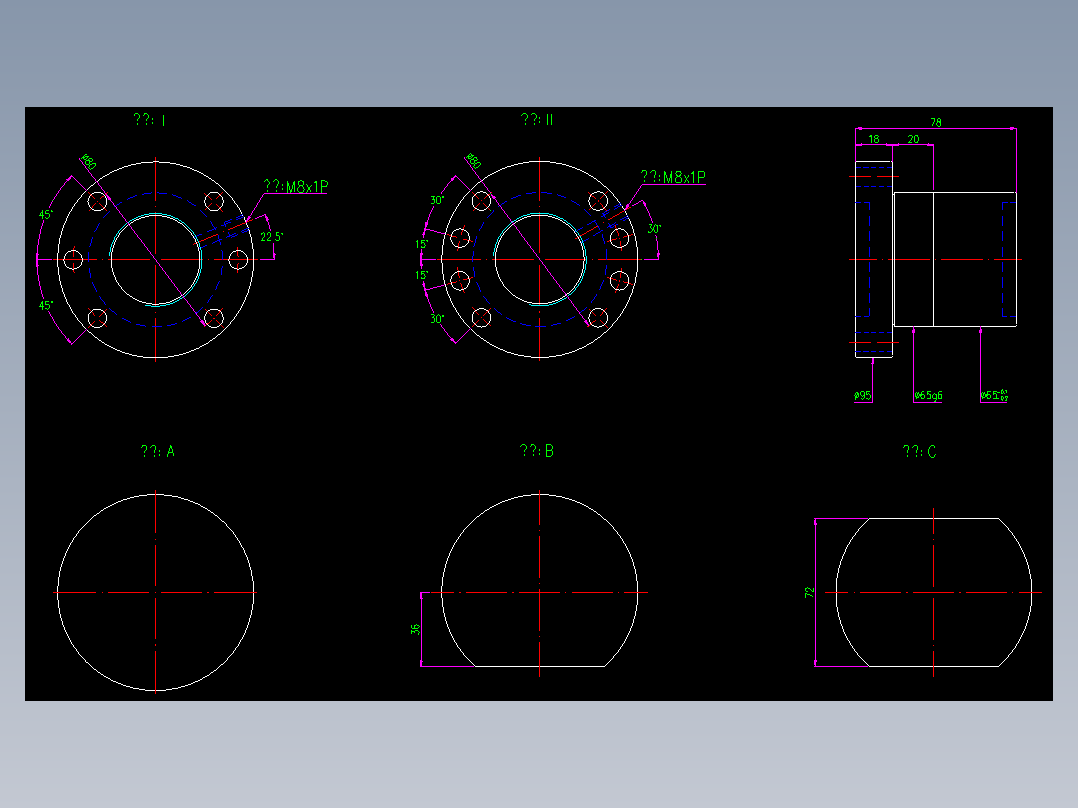Select the right-side 30° angle in view II
Viewport: 1078px width, 808px height.
(654, 228)
